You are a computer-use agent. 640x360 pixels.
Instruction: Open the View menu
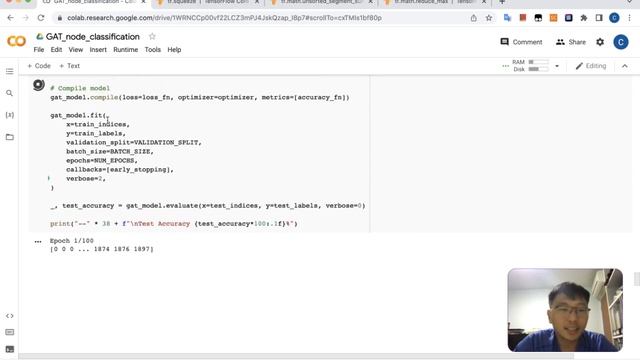point(76,49)
